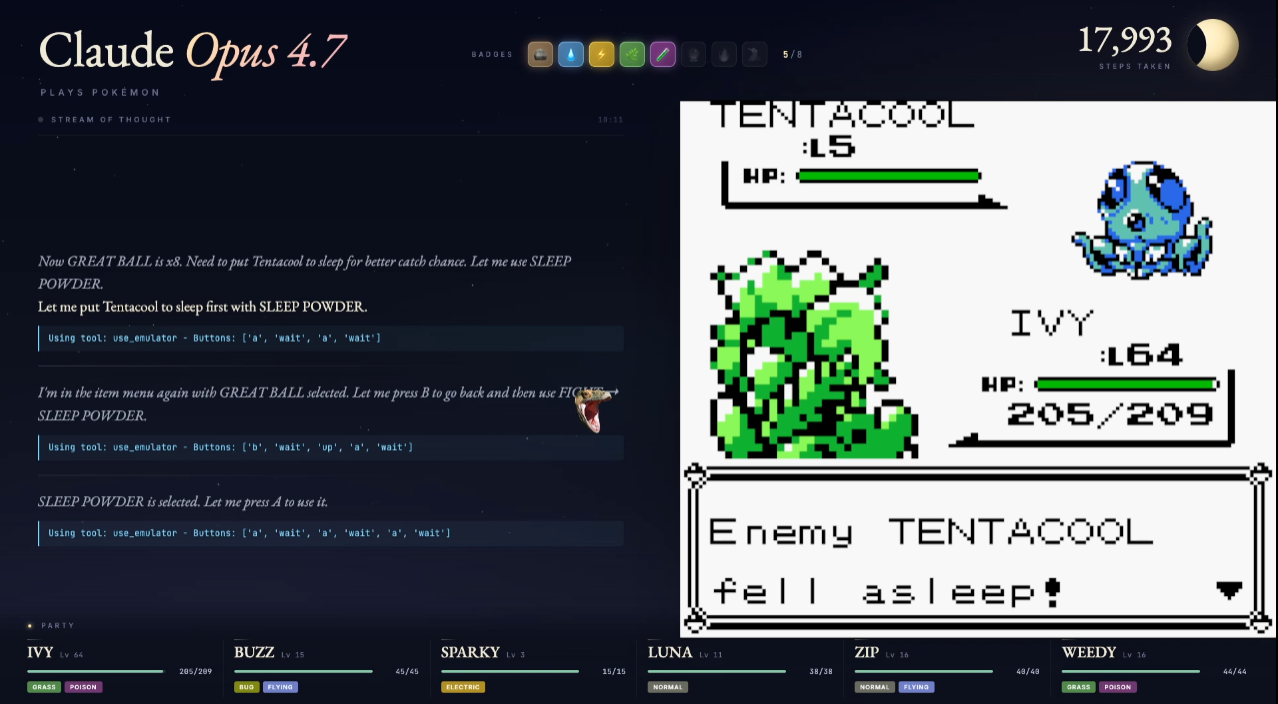This screenshot has height=704, width=1278.
Task: Click the latest use_emulator tool call line
Action: [331, 533]
